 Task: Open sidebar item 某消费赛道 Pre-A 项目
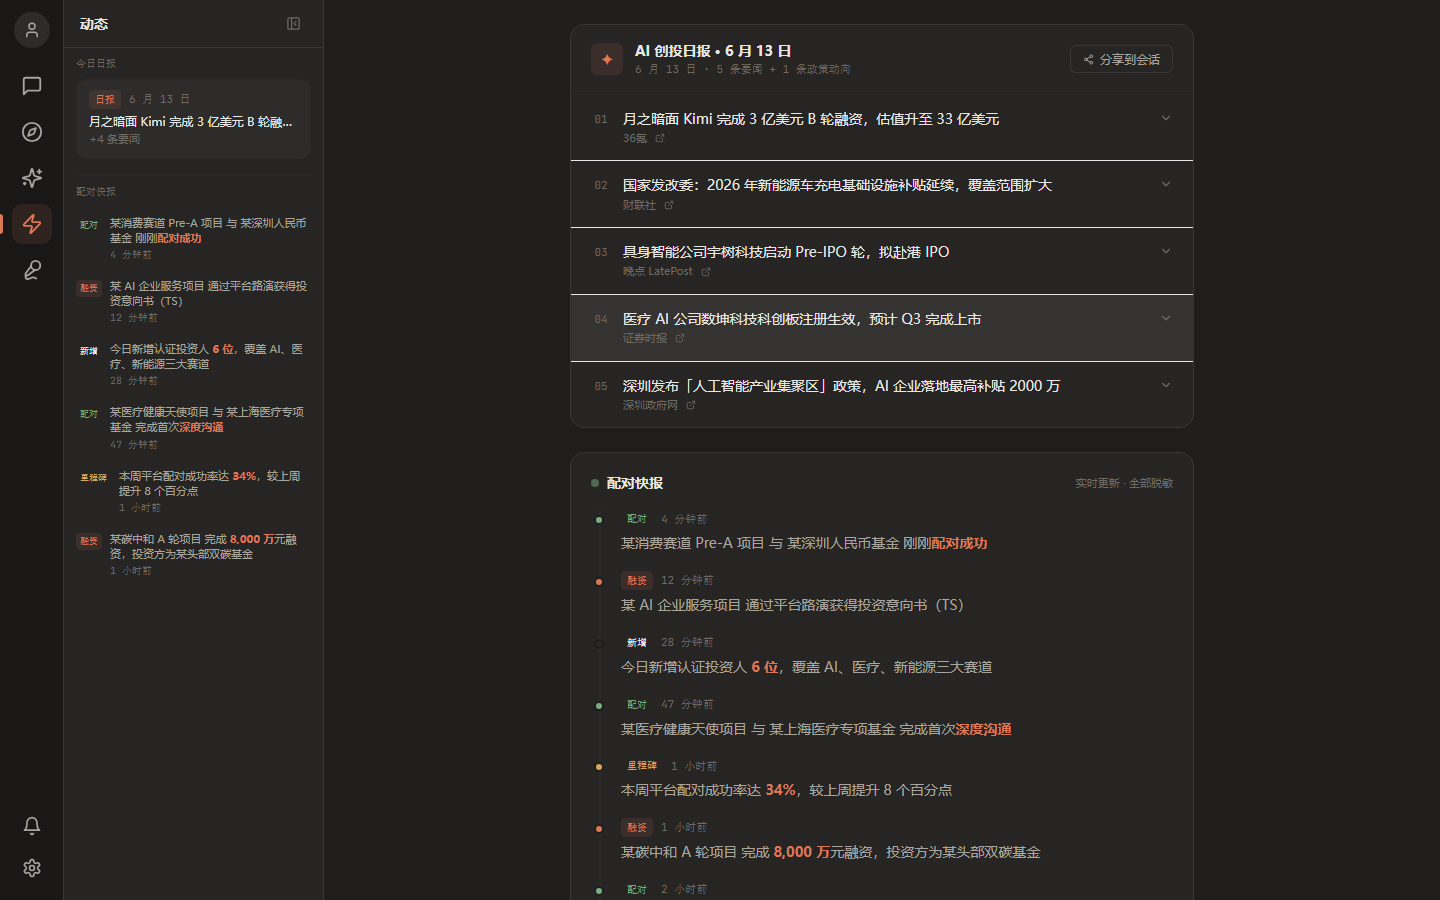pos(193,238)
